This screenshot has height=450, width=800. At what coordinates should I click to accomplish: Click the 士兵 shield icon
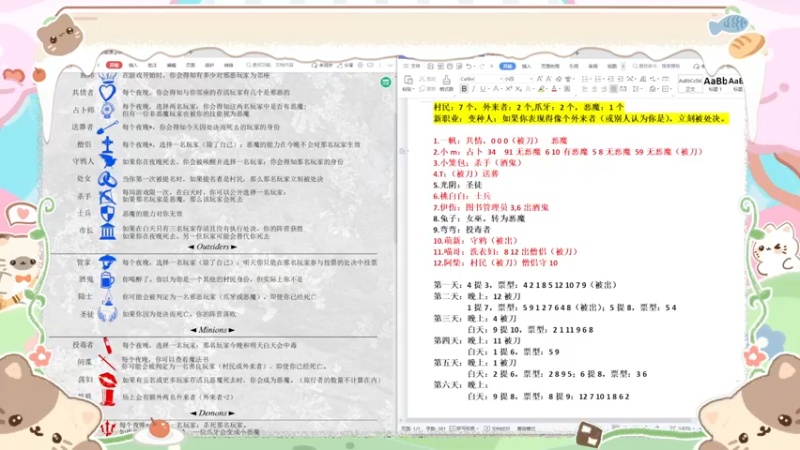tap(107, 213)
